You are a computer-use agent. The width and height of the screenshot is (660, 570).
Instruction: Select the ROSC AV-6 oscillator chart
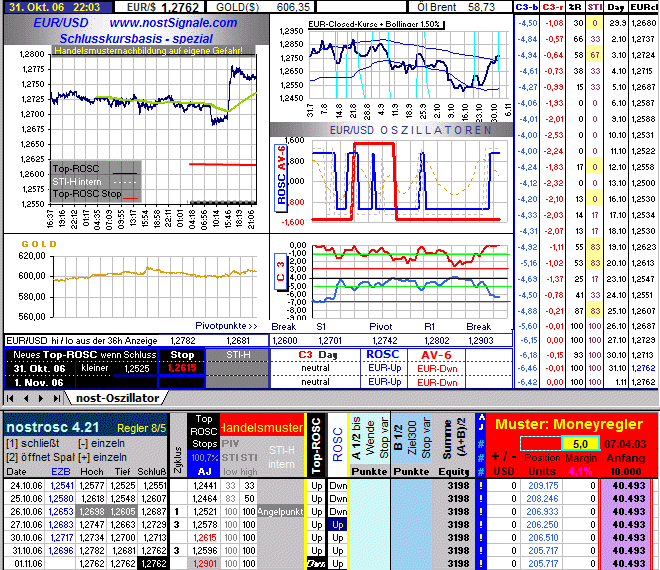391,182
